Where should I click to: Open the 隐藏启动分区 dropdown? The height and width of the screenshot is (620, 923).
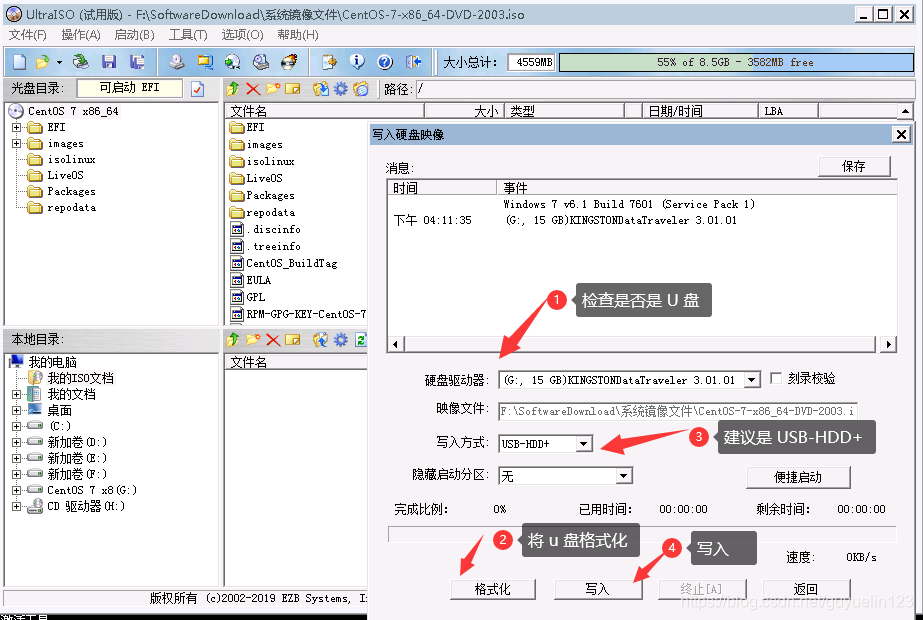point(624,476)
